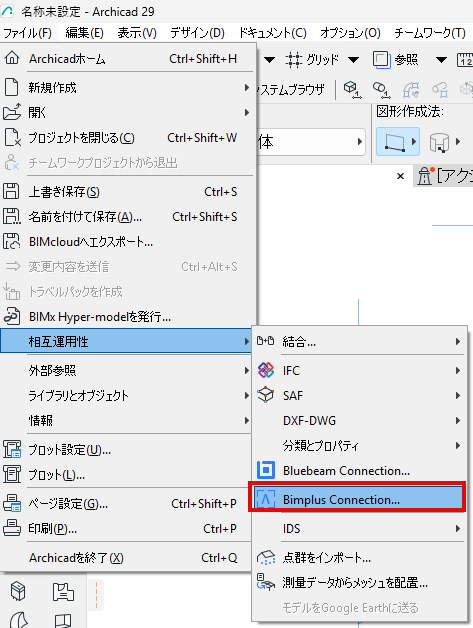
Task: Select 上書き保存(S) menu entry
Action: 127,192
